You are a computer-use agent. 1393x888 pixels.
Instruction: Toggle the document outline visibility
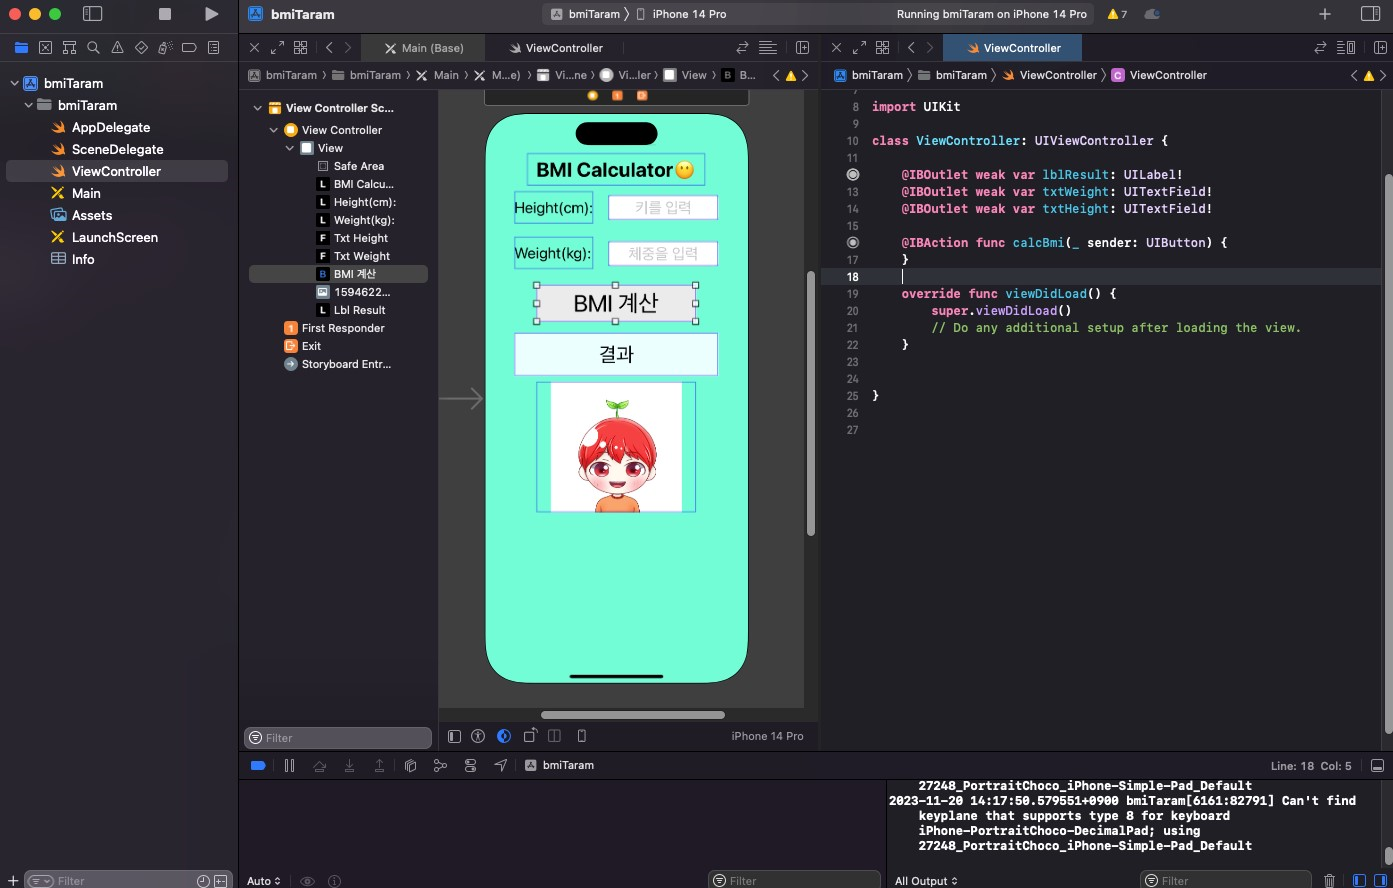click(454, 736)
